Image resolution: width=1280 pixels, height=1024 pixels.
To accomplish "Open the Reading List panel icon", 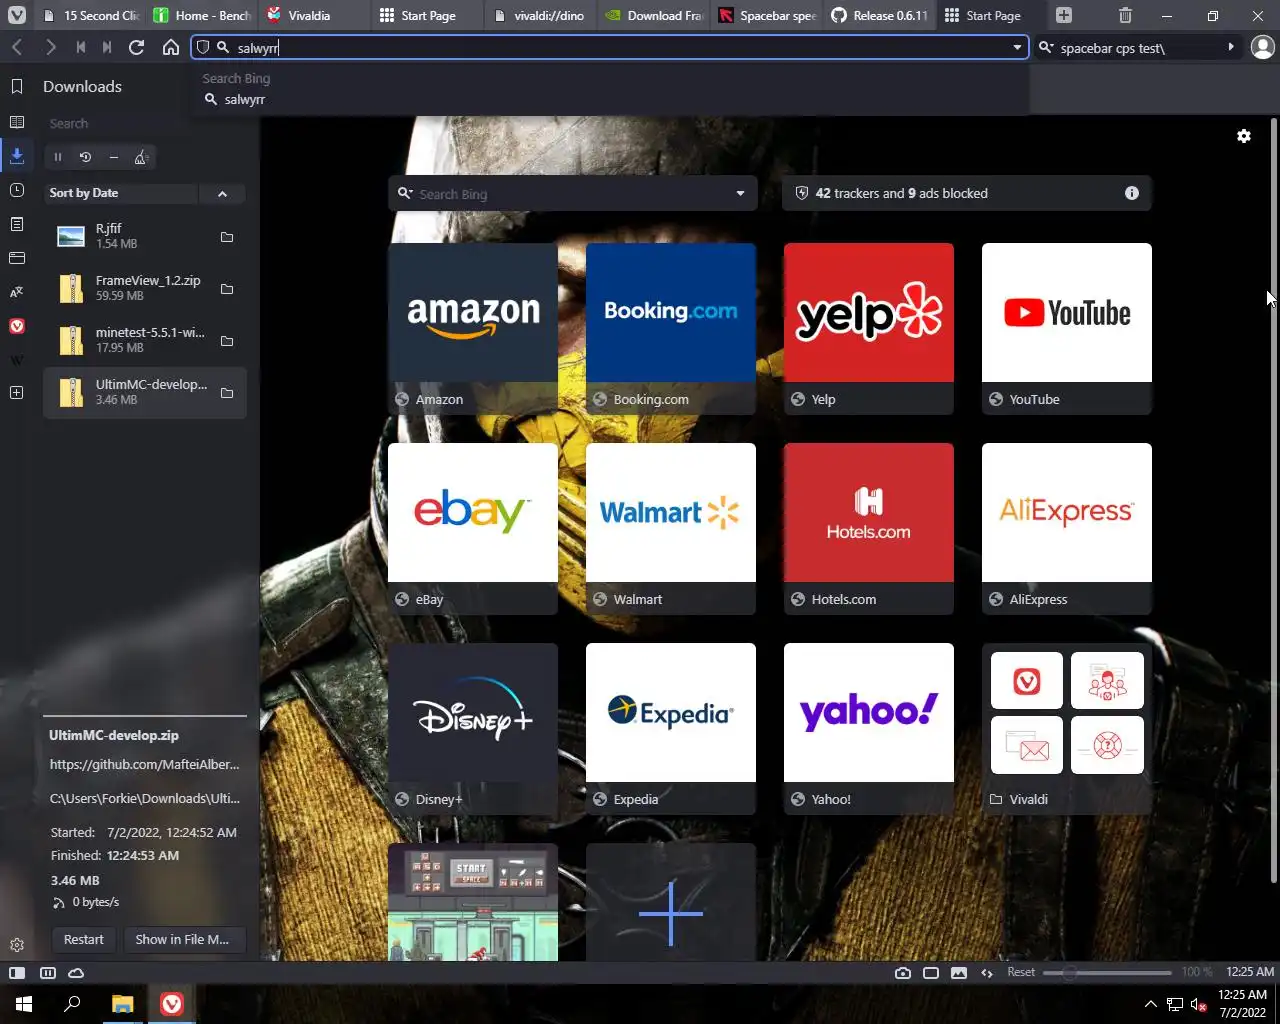I will pyautogui.click(x=17, y=122).
